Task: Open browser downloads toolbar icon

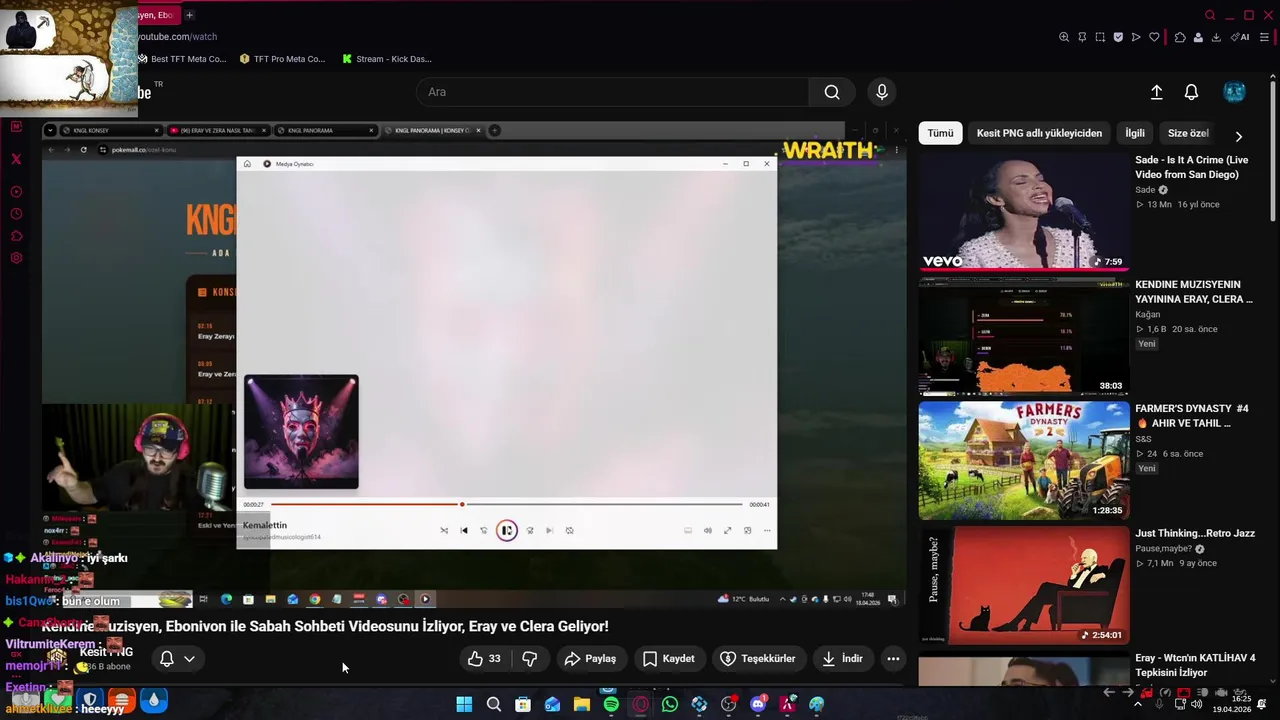Action: (1216, 37)
